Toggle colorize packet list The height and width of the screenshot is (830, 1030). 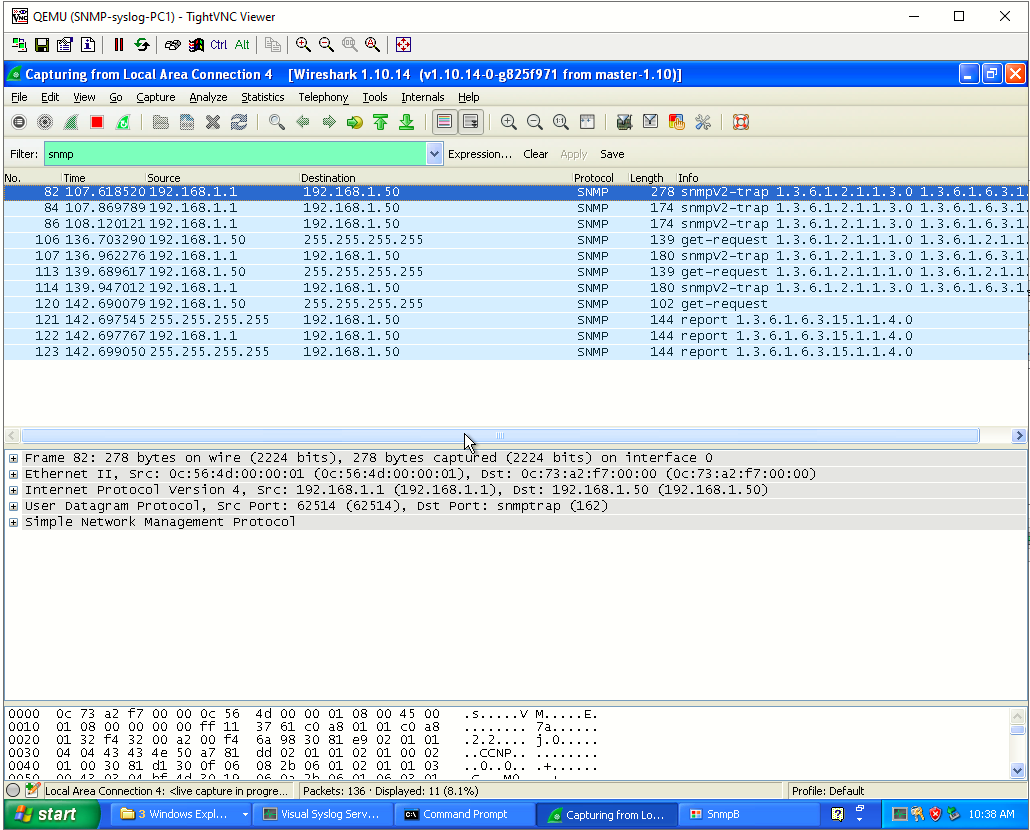[x=445, y=122]
